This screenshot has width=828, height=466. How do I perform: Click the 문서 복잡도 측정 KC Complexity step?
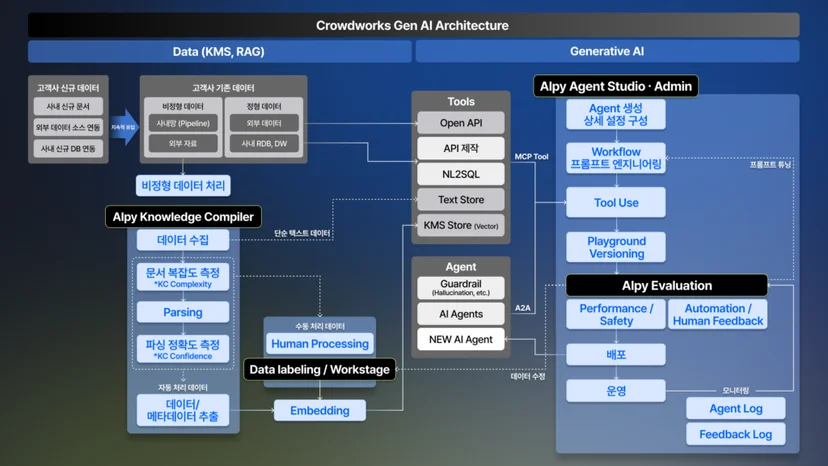click(x=183, y=277)
